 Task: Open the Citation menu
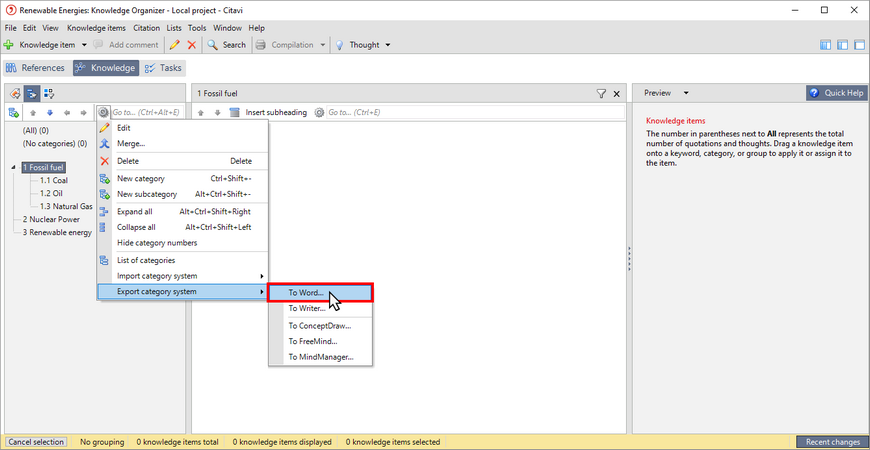(x=146, y=28)
